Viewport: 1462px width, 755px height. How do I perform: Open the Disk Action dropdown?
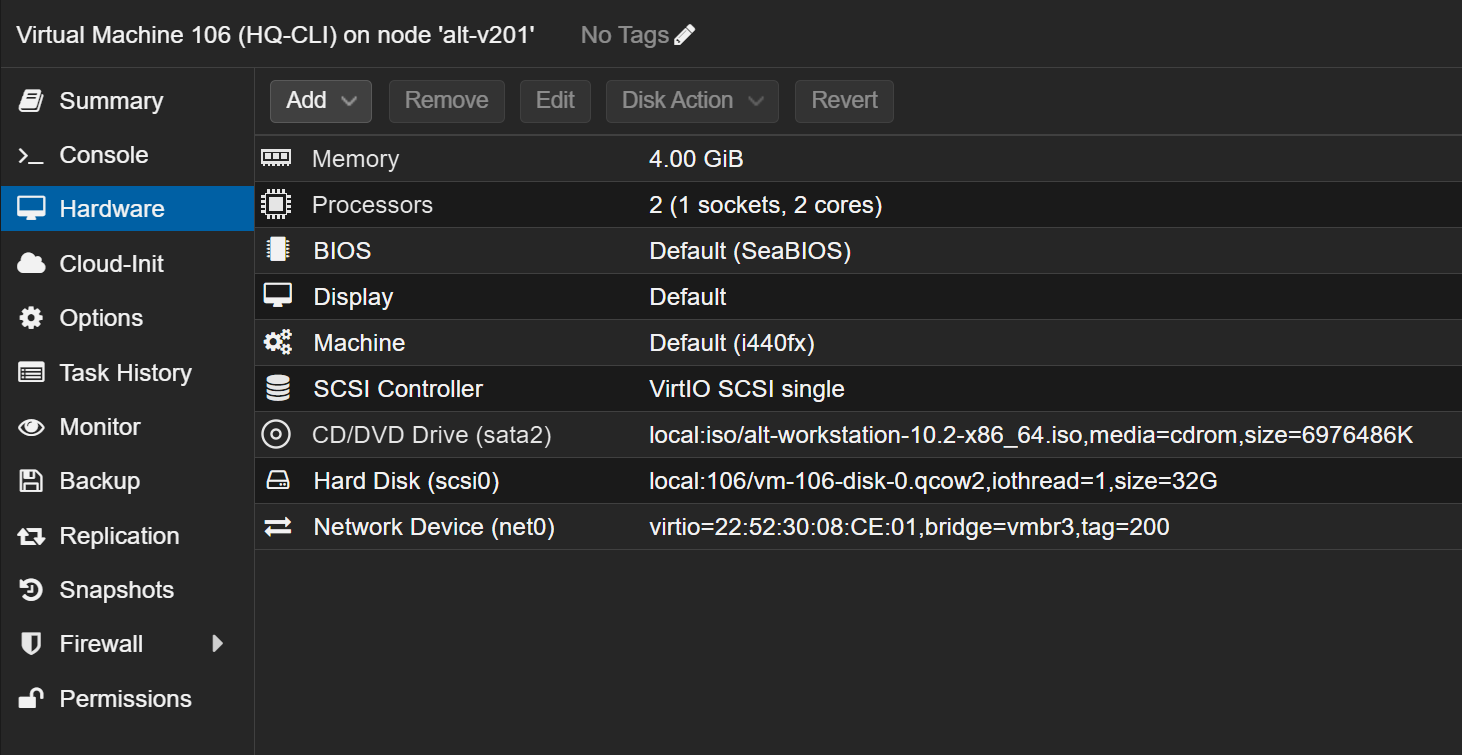(x=691, y=101)
